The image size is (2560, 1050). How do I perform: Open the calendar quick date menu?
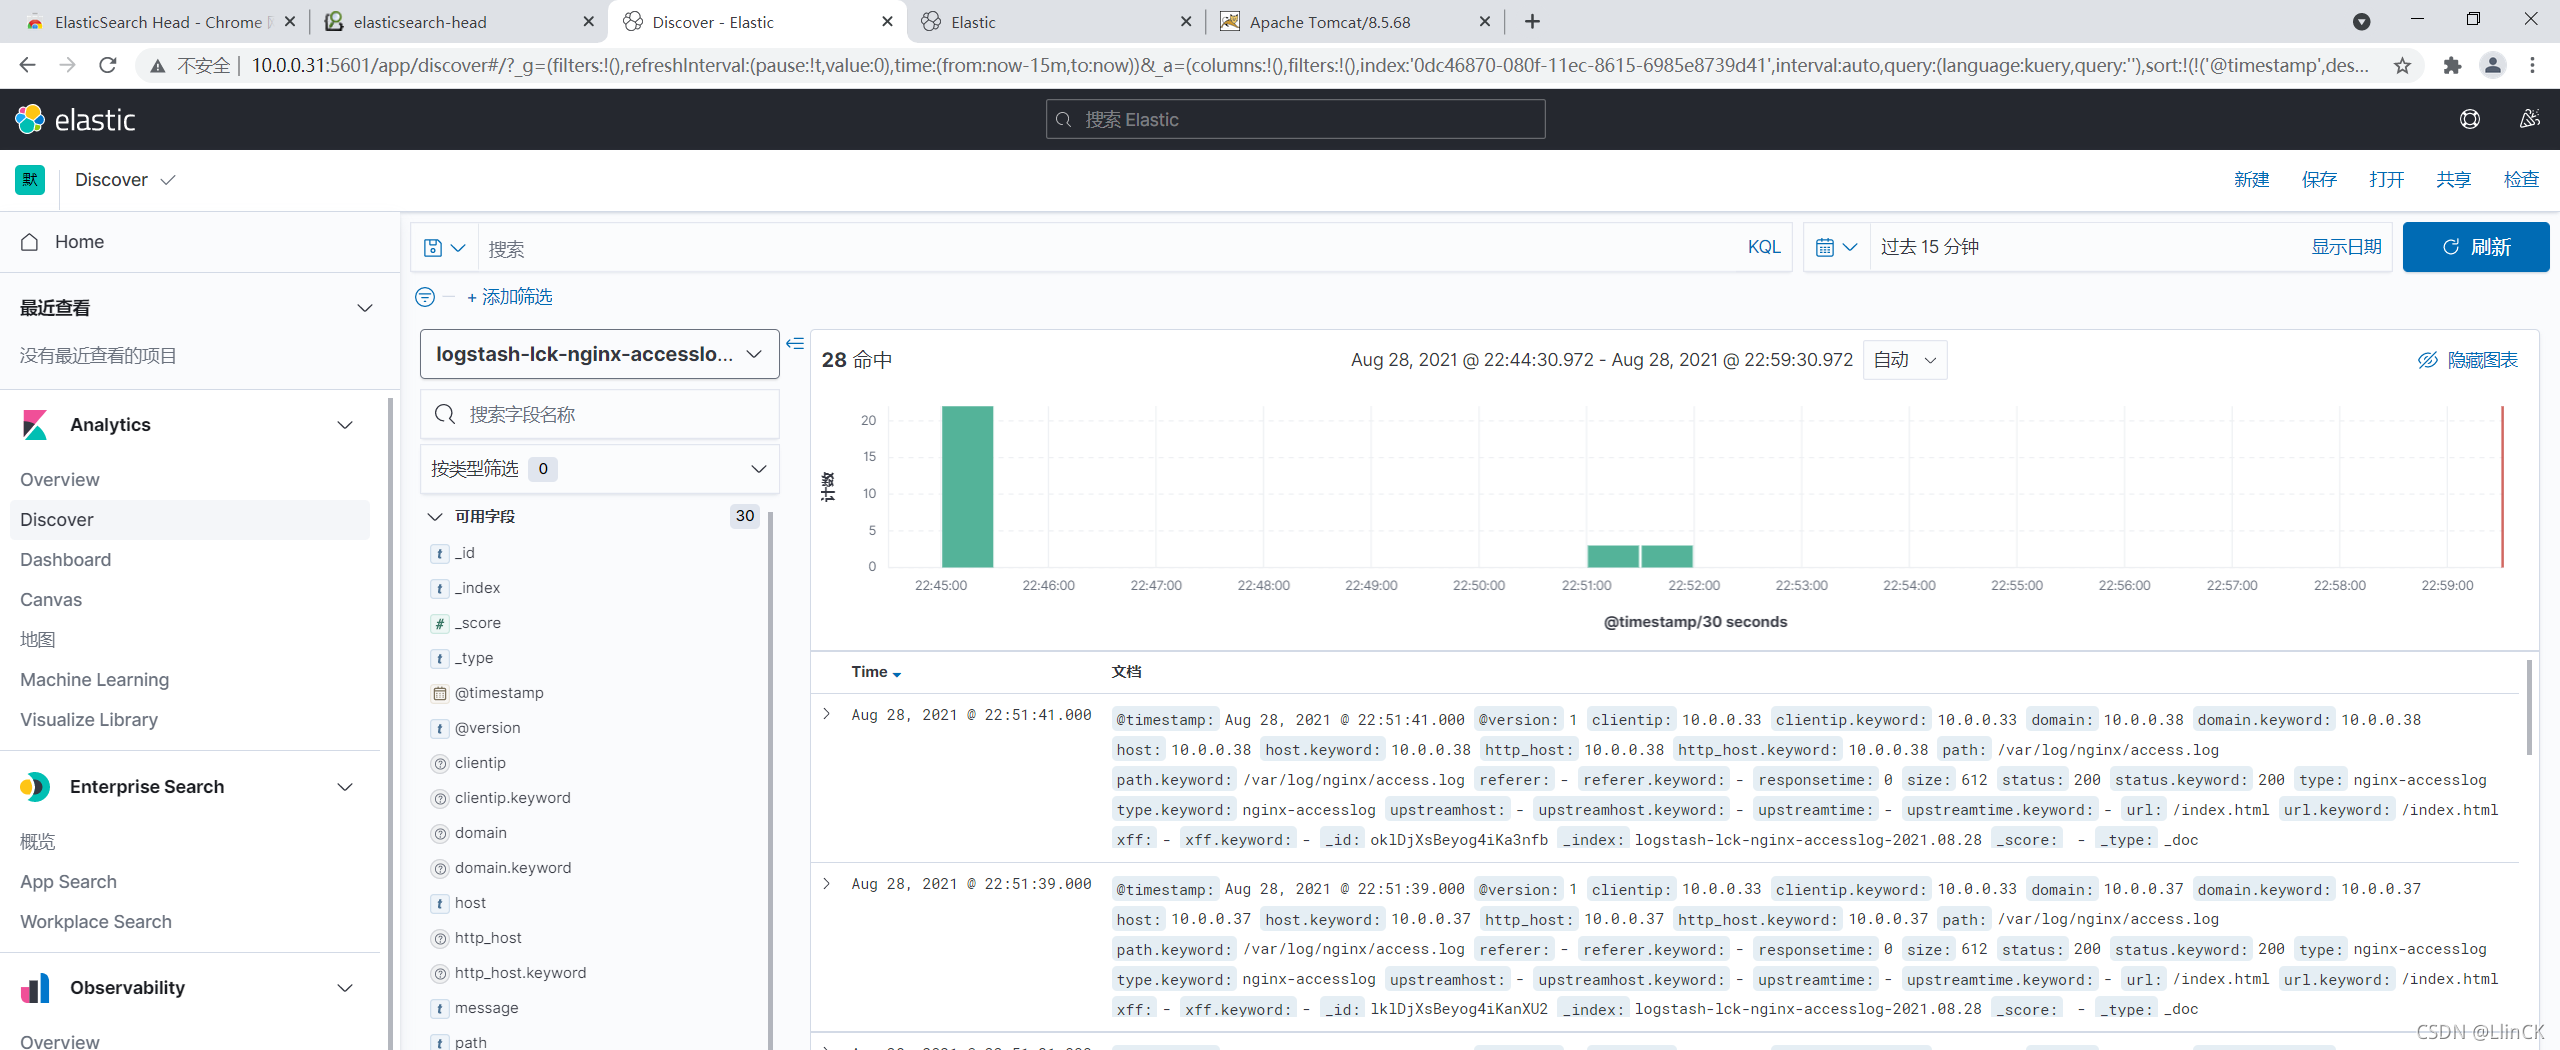click(x=1836, y=247)
